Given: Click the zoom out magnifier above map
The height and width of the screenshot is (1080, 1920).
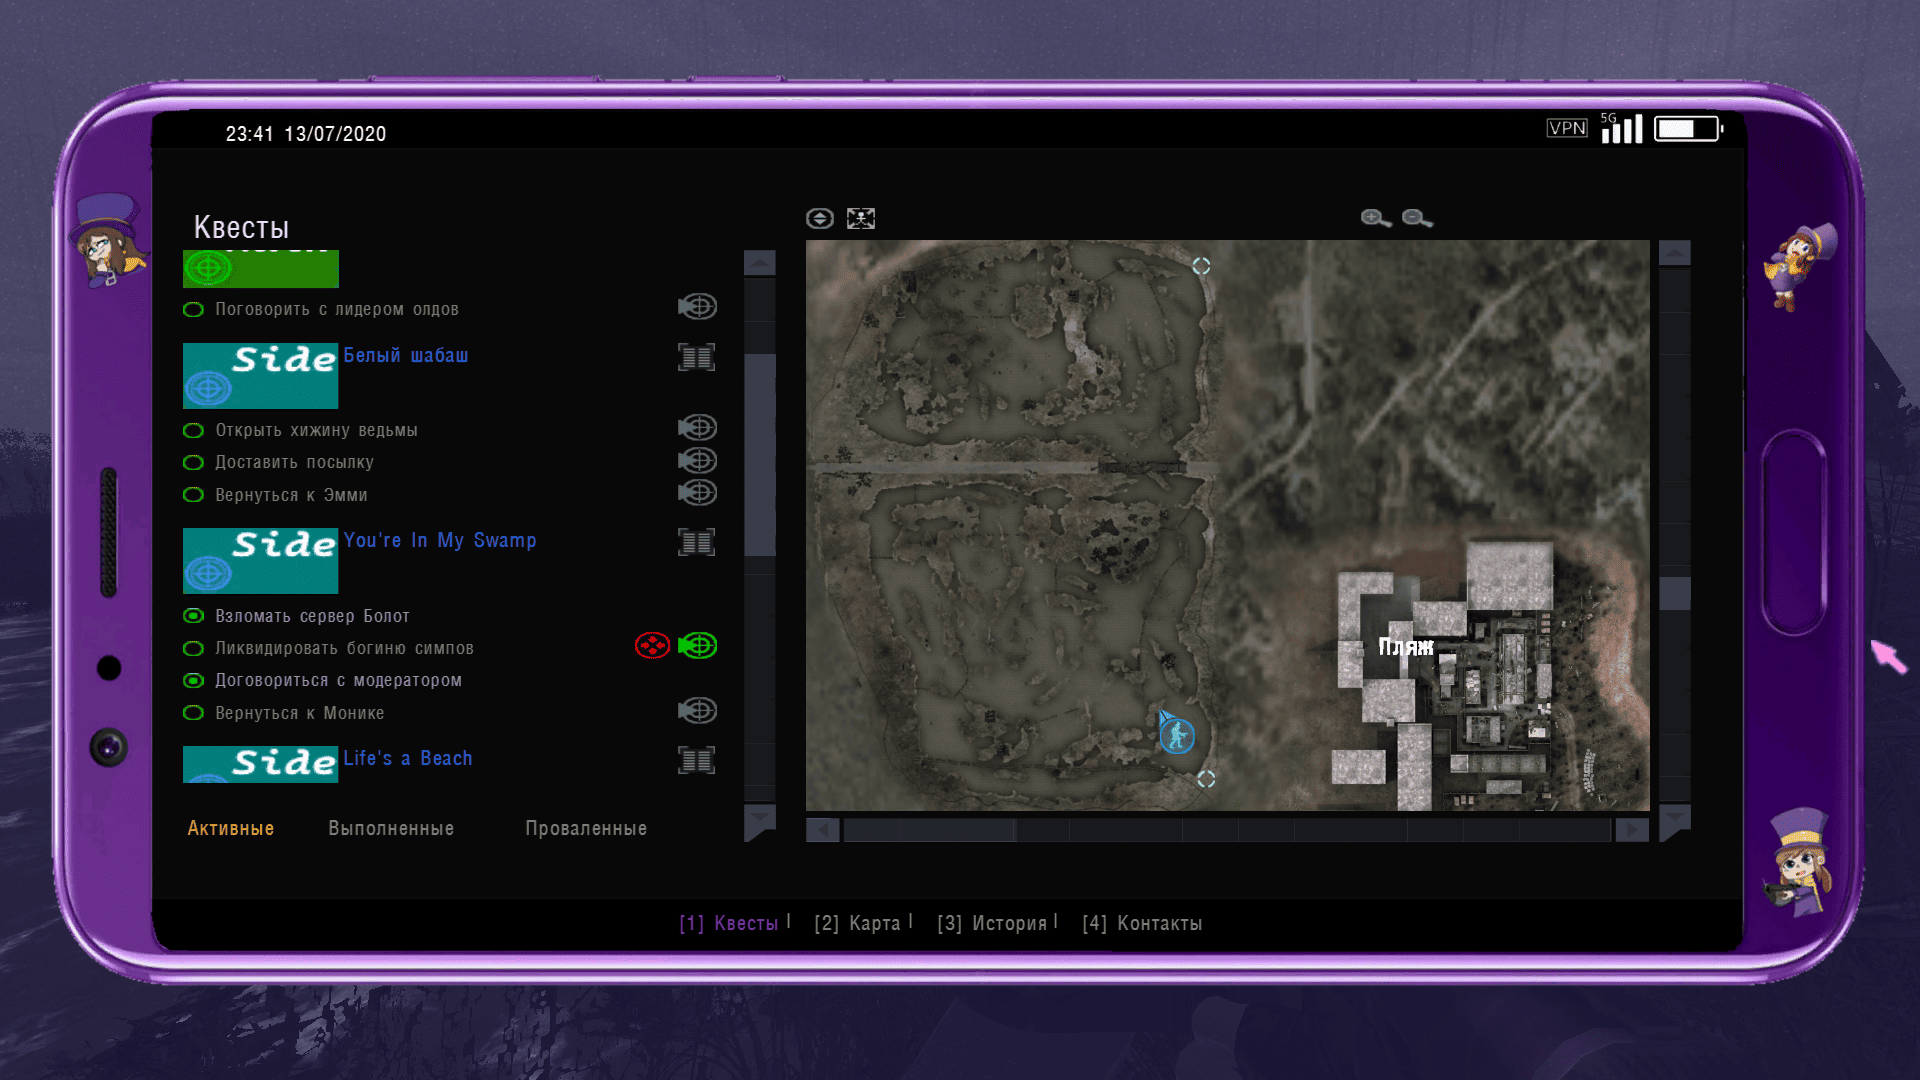Looking at the screenshot, I should [1416, 218].
